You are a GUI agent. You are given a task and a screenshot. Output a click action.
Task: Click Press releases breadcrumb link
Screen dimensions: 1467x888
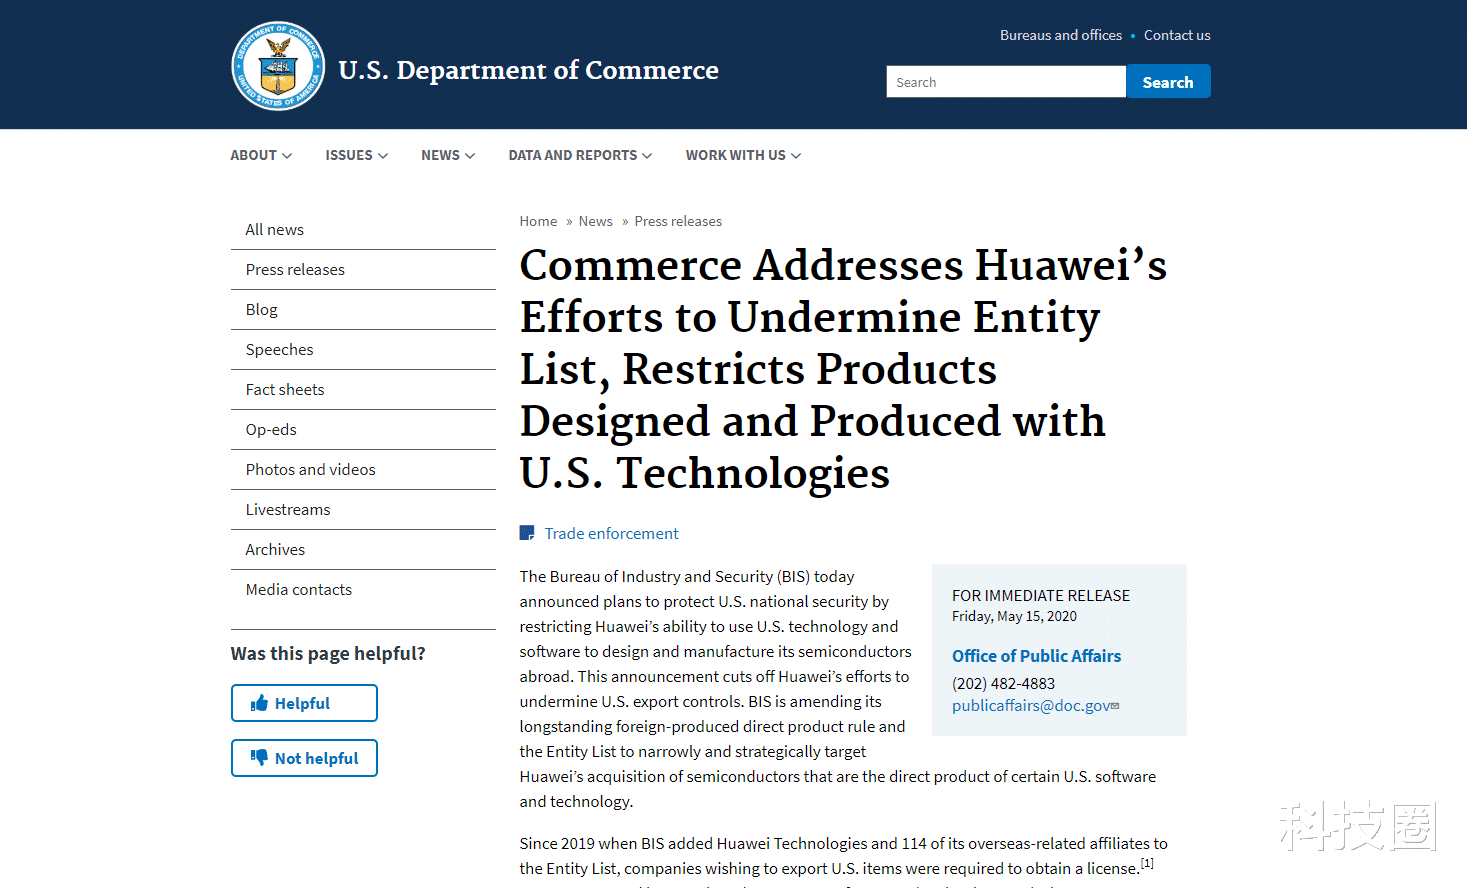pyautogui.click(x=678, y=221)
